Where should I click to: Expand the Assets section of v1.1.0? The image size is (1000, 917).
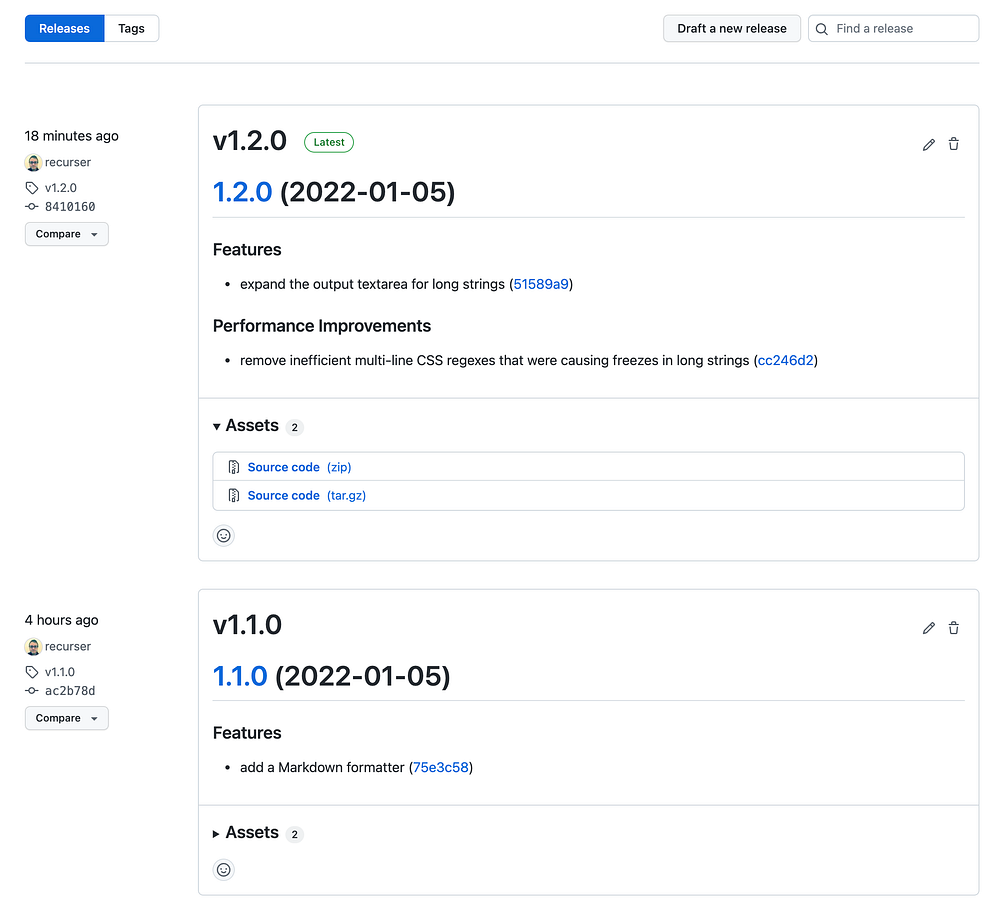(246, 833)
